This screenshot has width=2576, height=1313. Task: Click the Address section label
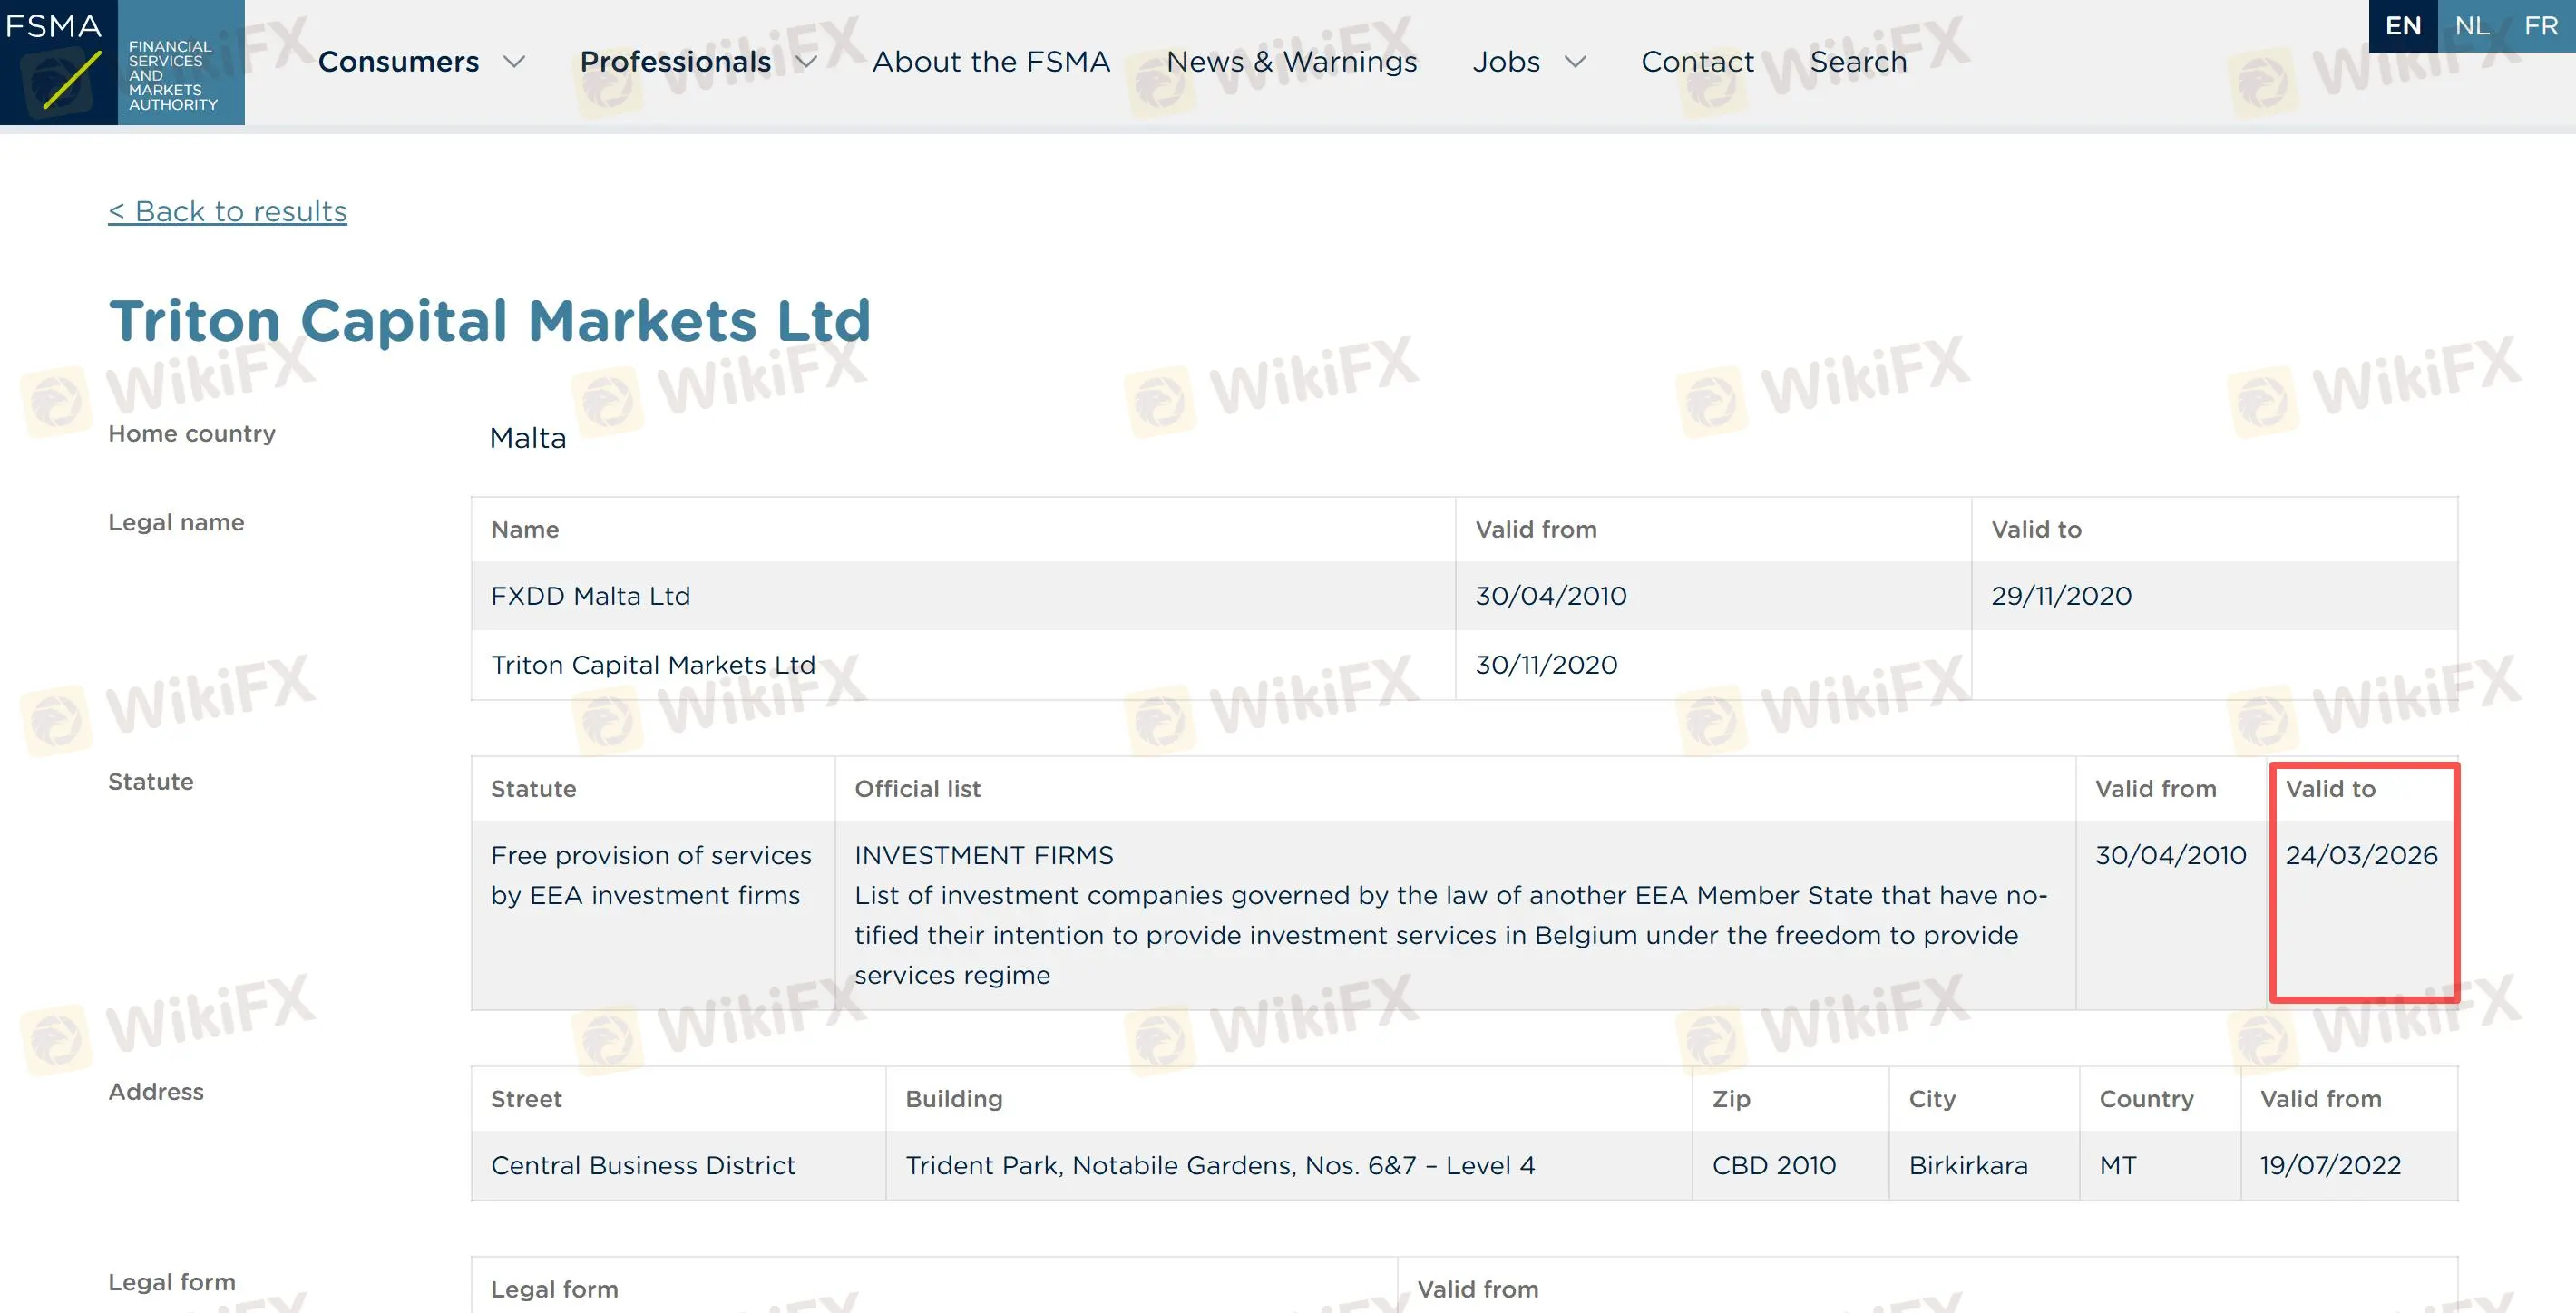(x=156, y=1091)
